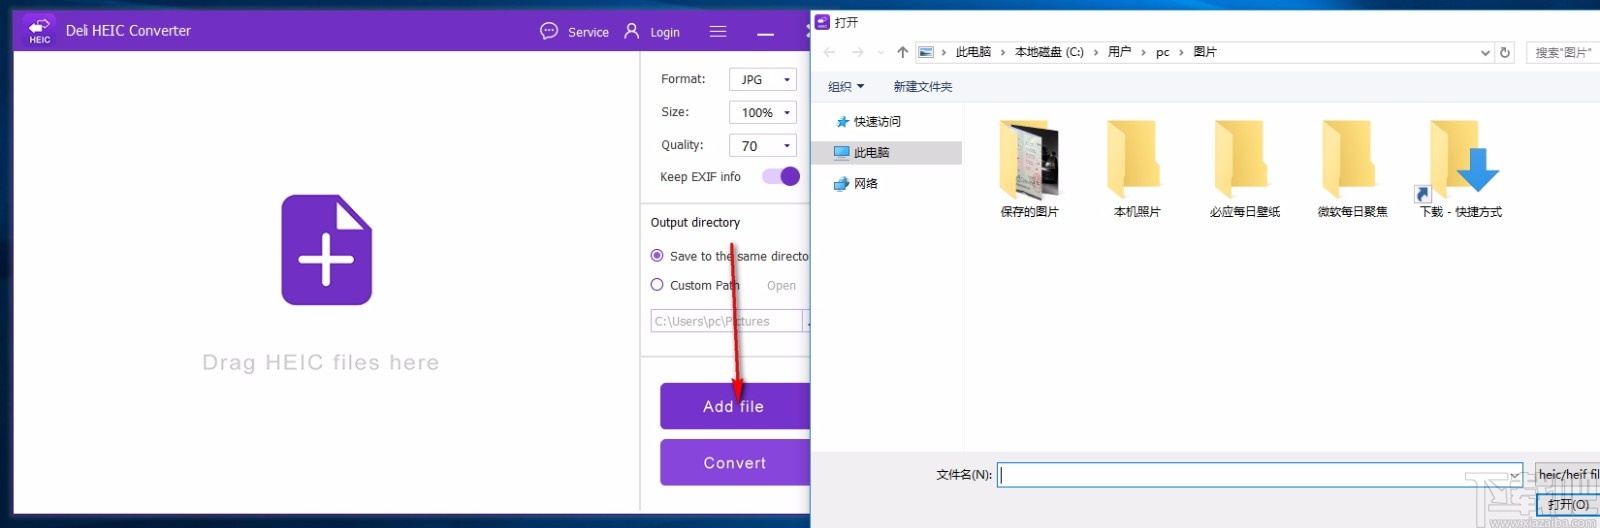Click the 打开(O) button
1600x528 pixels.
click(1567, 504)
